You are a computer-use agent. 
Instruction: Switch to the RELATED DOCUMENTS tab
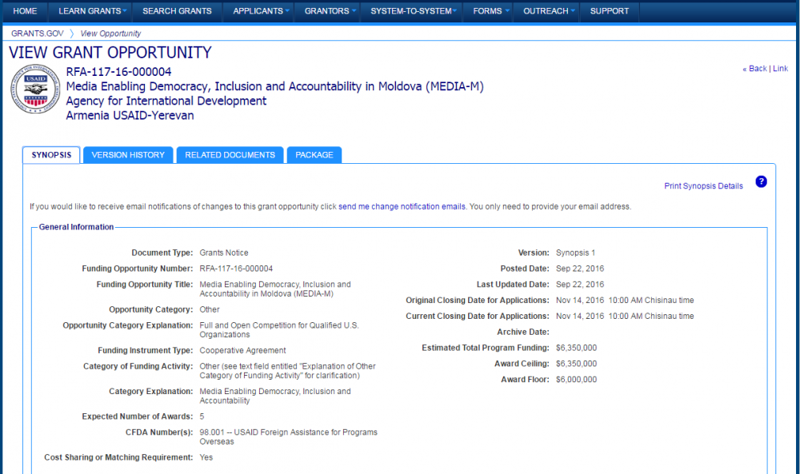(x=230, y=155)
